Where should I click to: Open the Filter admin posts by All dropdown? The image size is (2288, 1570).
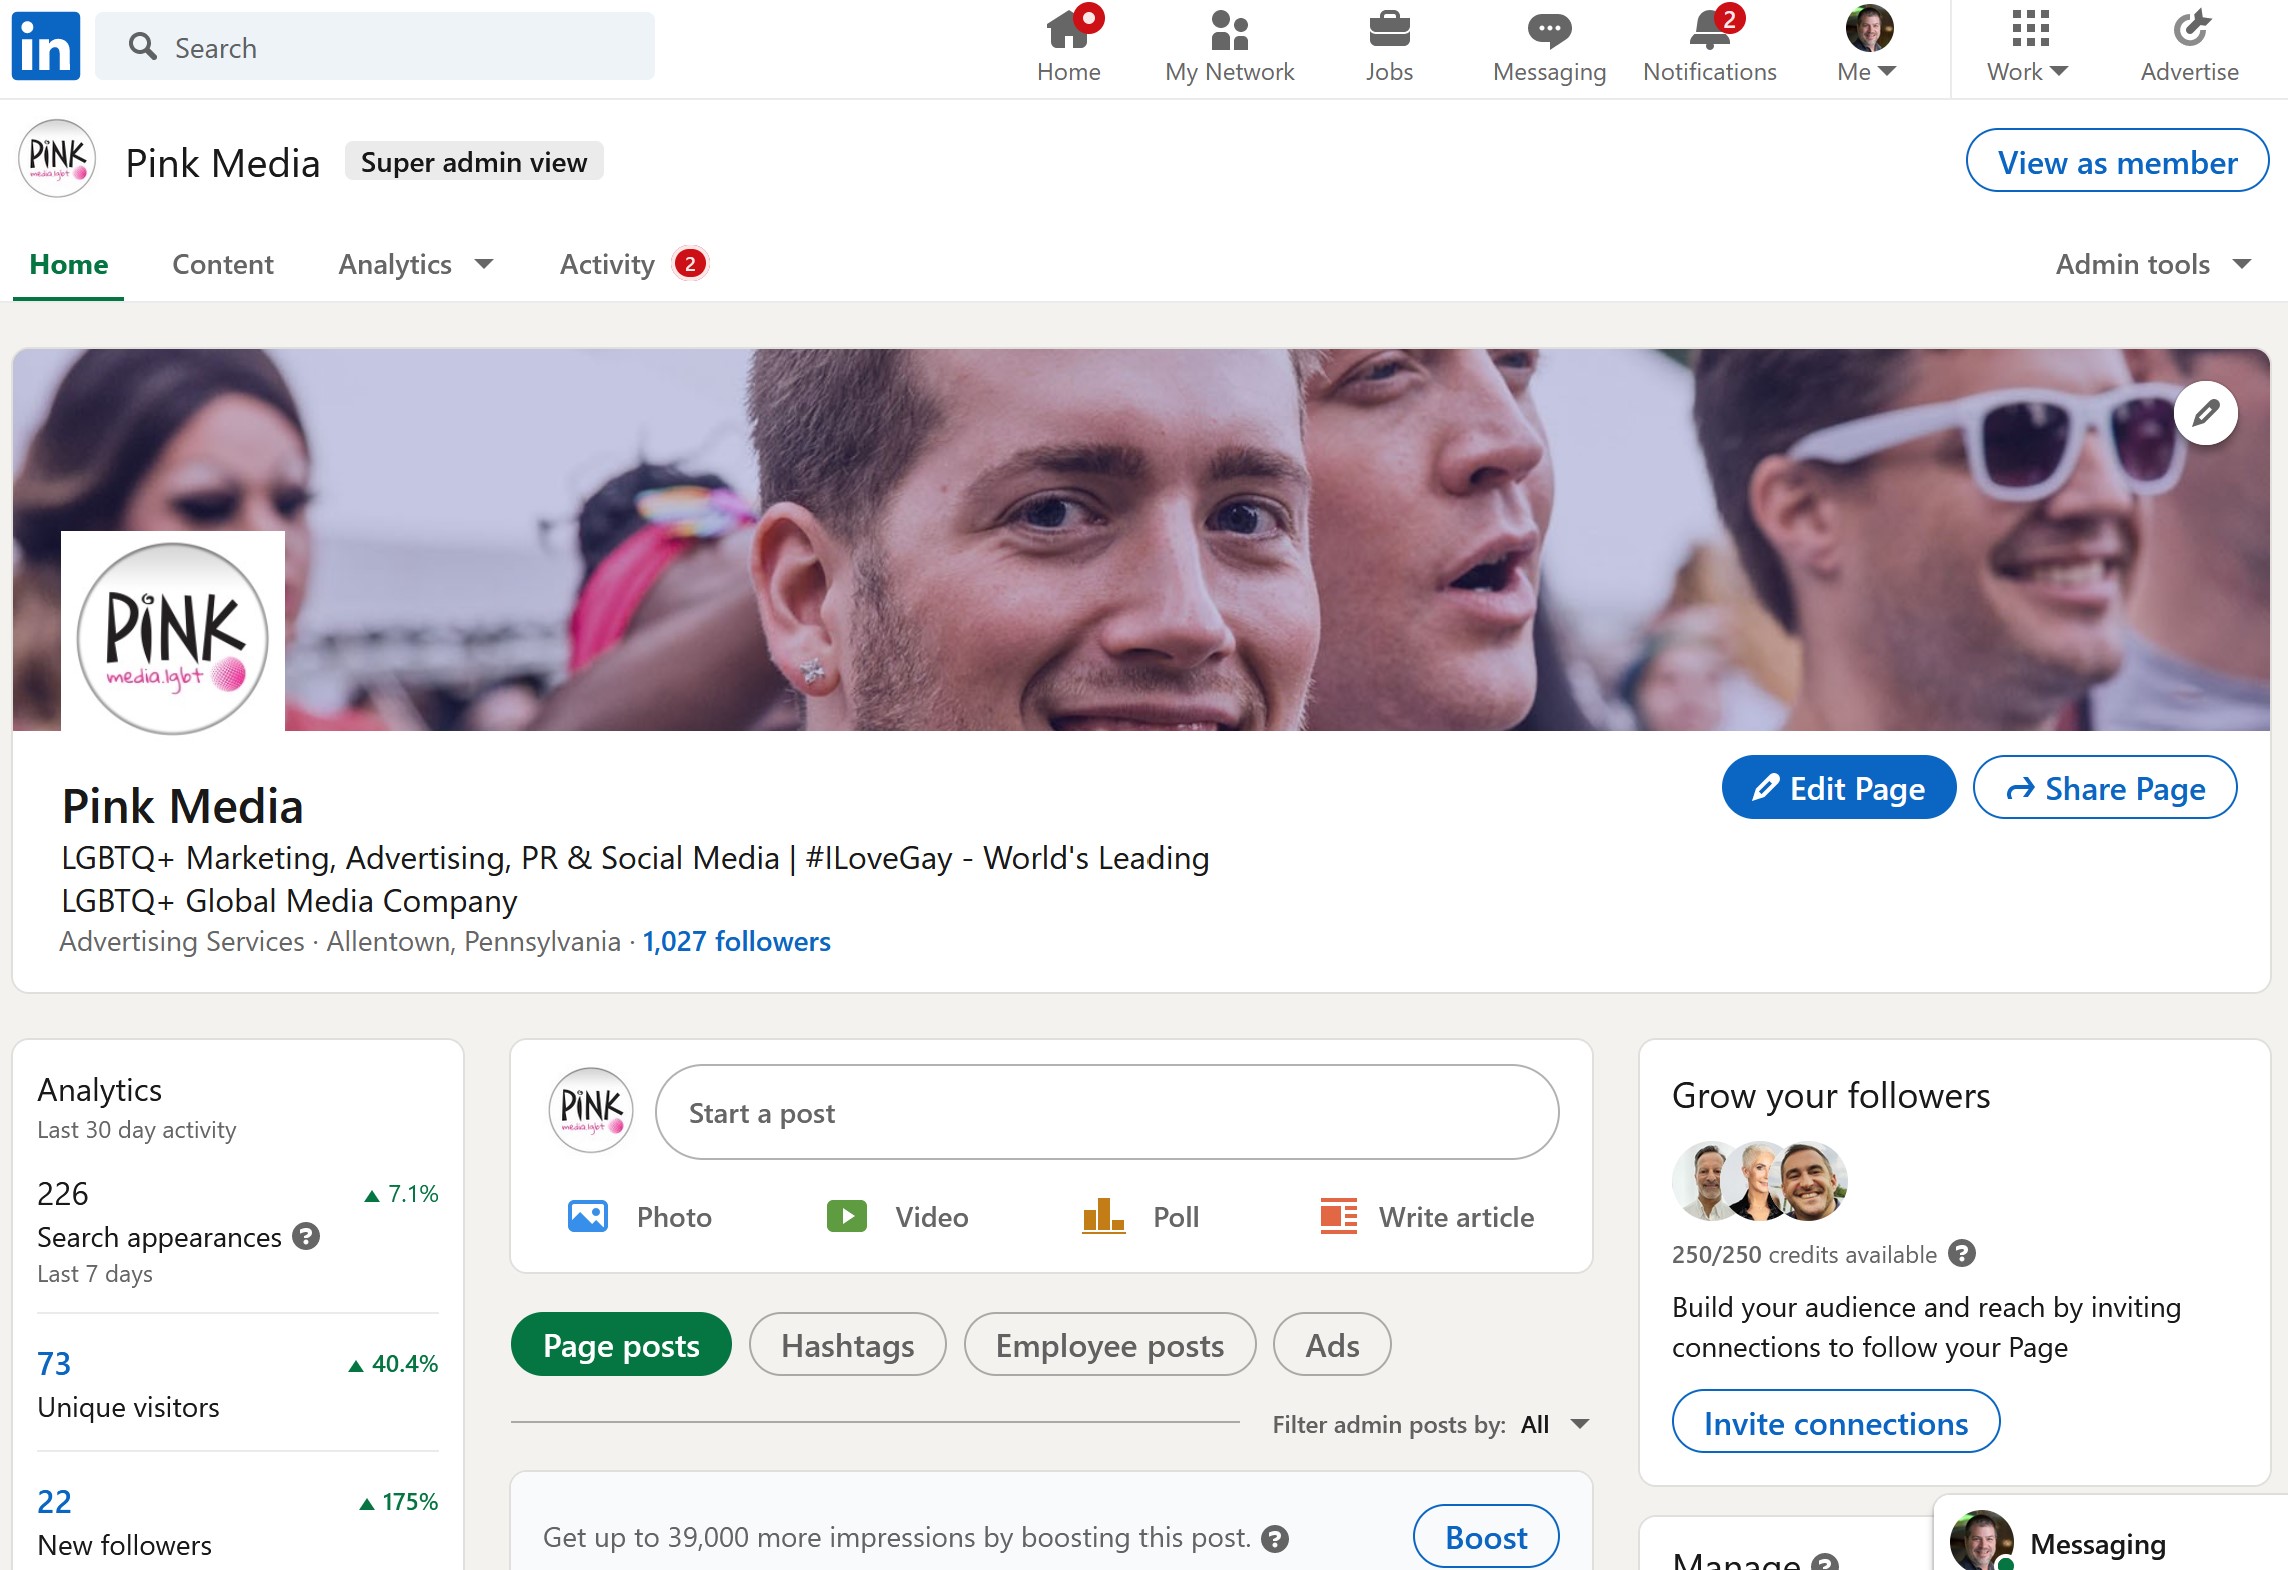(x=1556, y=1424)
